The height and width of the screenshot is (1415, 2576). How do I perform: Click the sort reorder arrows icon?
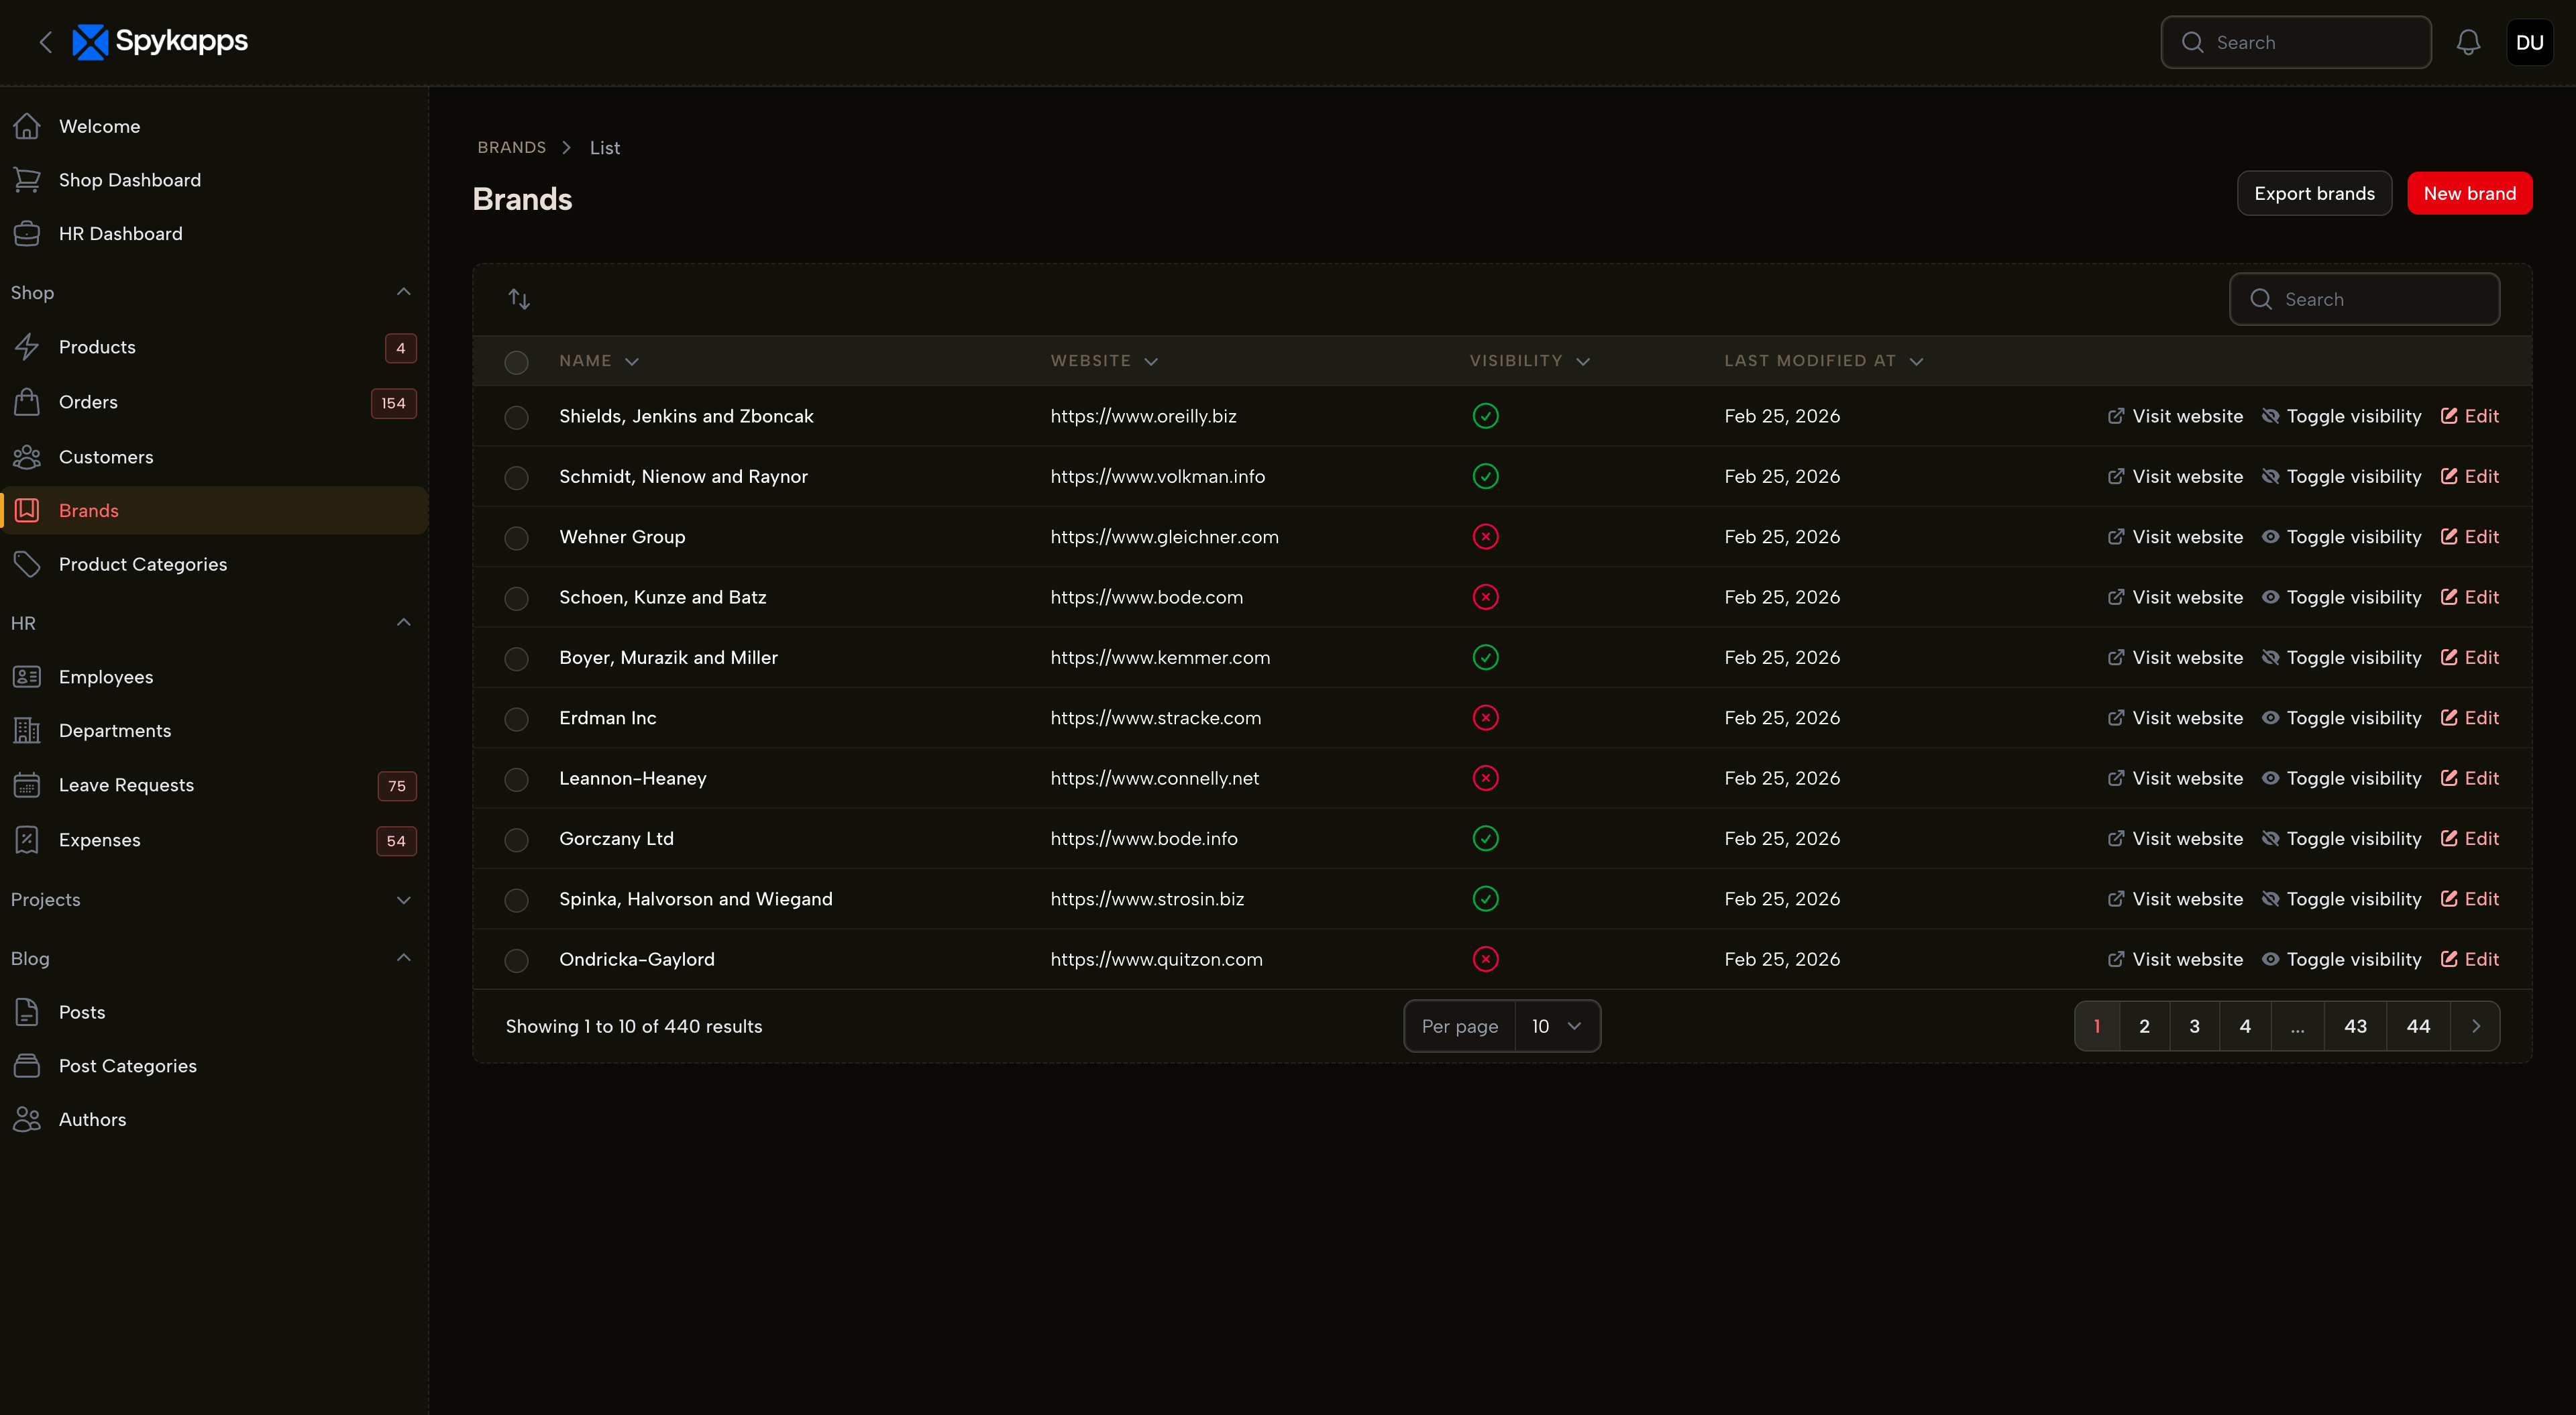tap(518, 298)
